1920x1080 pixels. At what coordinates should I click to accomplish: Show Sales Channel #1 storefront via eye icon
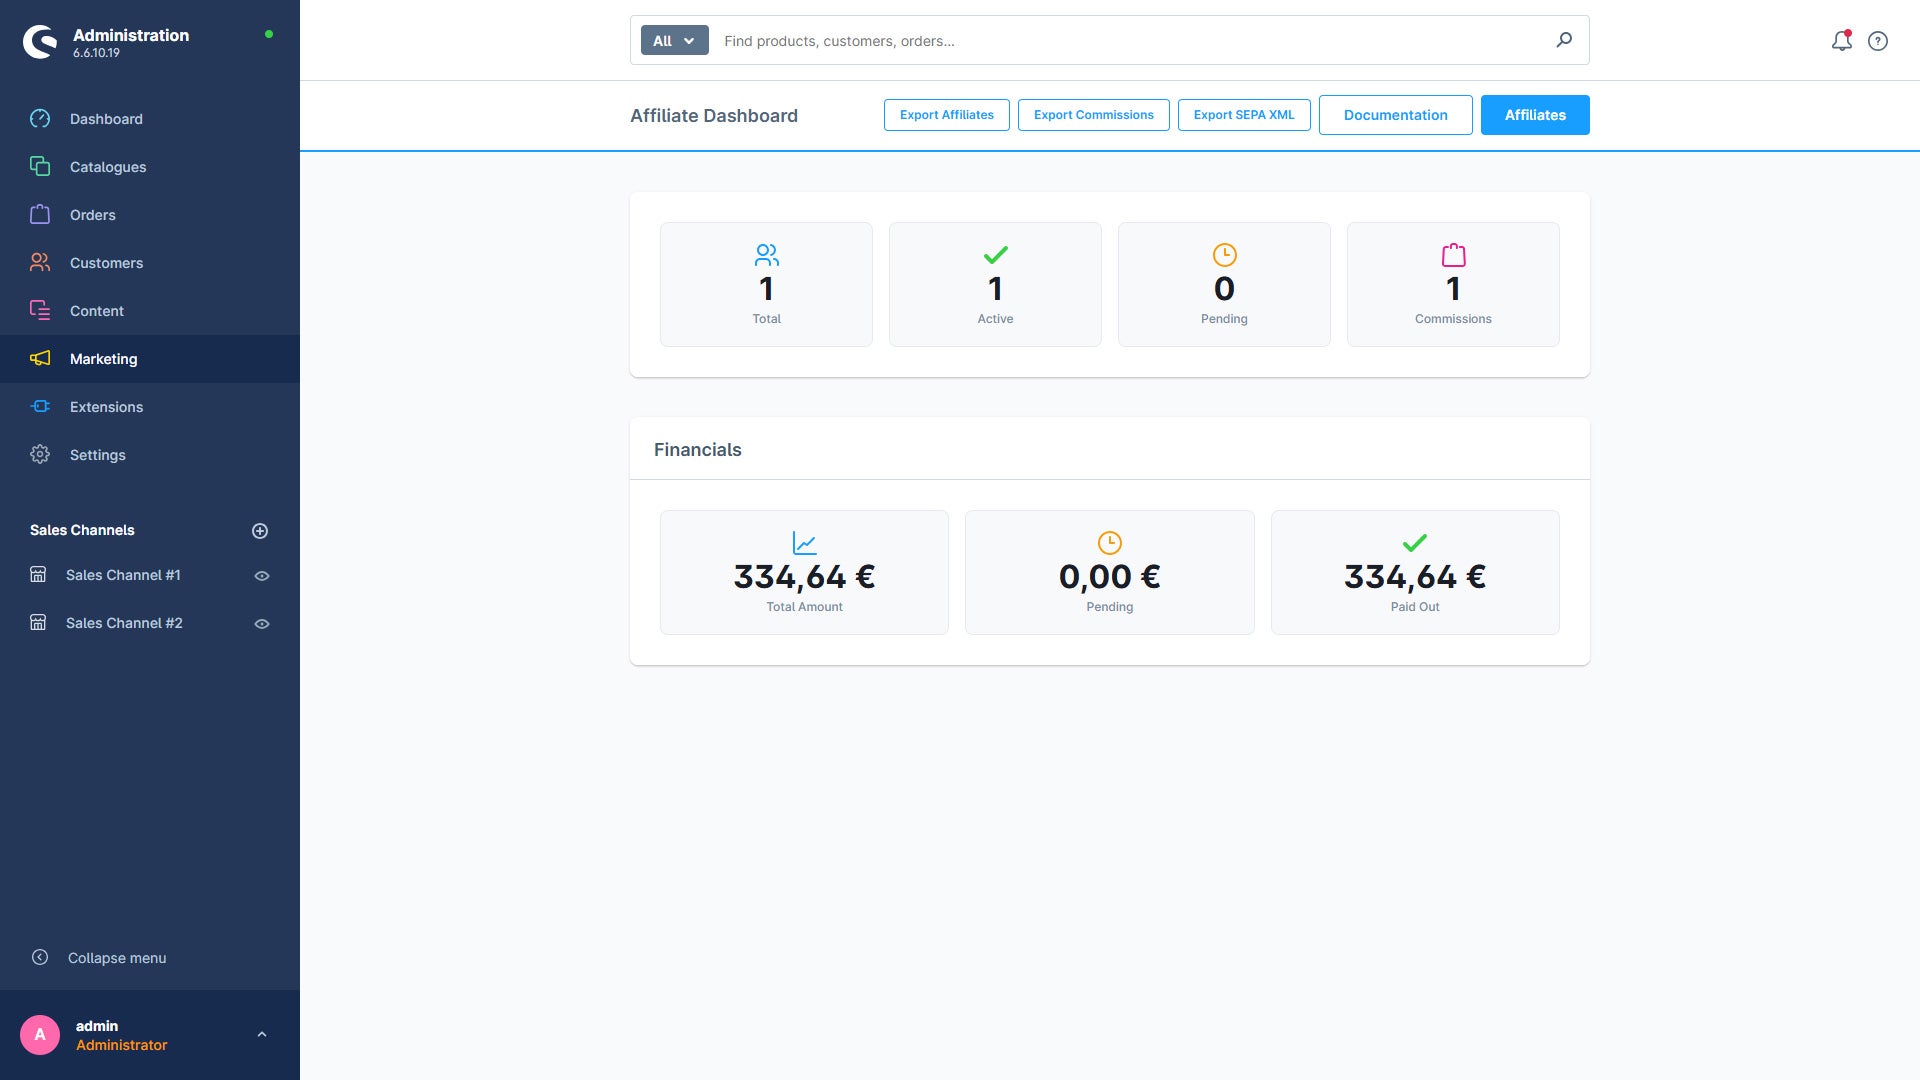coord(262,576)
